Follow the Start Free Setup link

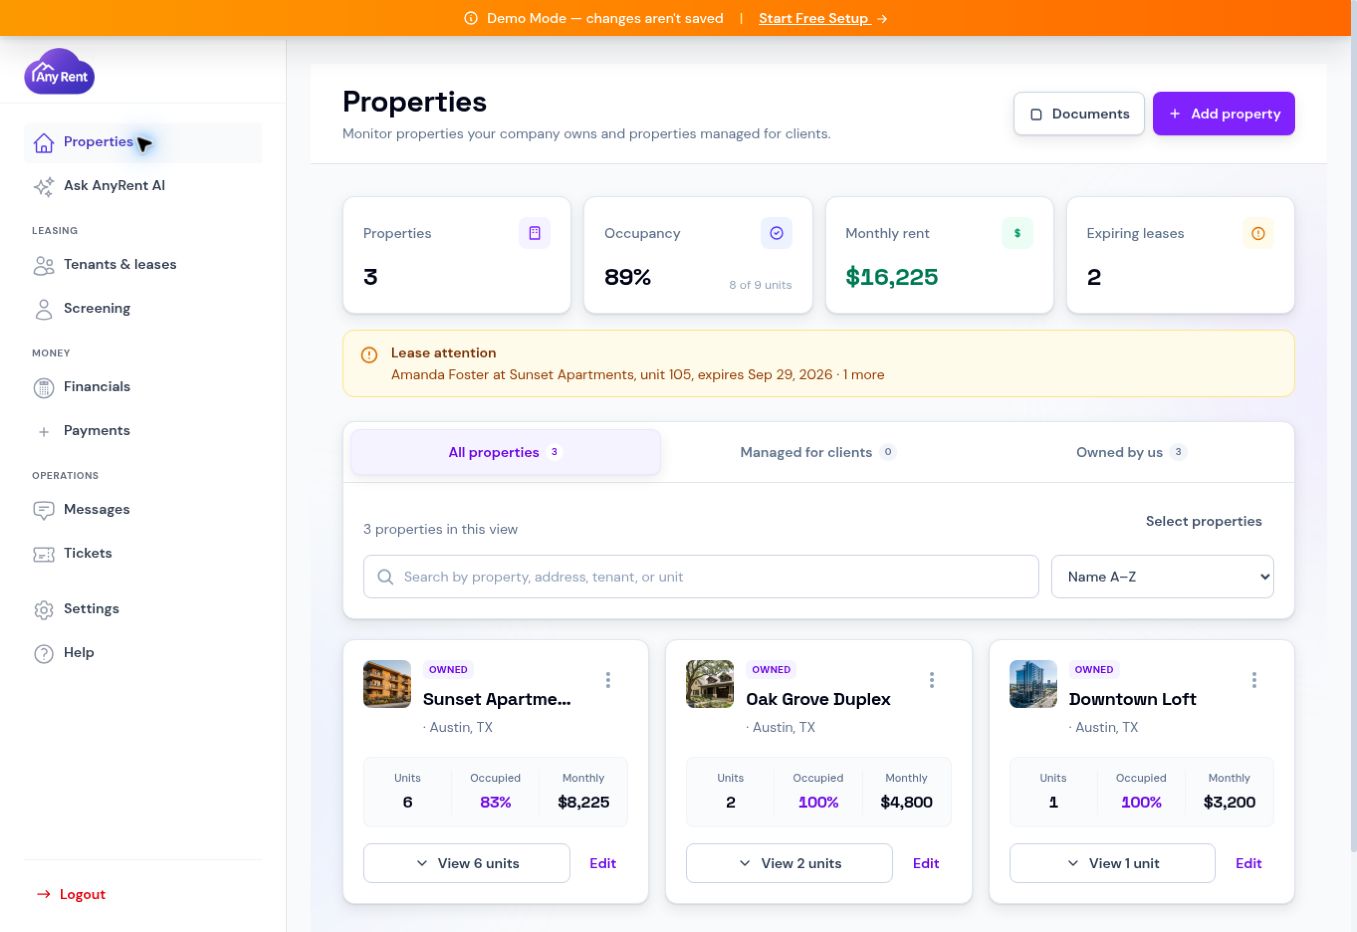823,18
